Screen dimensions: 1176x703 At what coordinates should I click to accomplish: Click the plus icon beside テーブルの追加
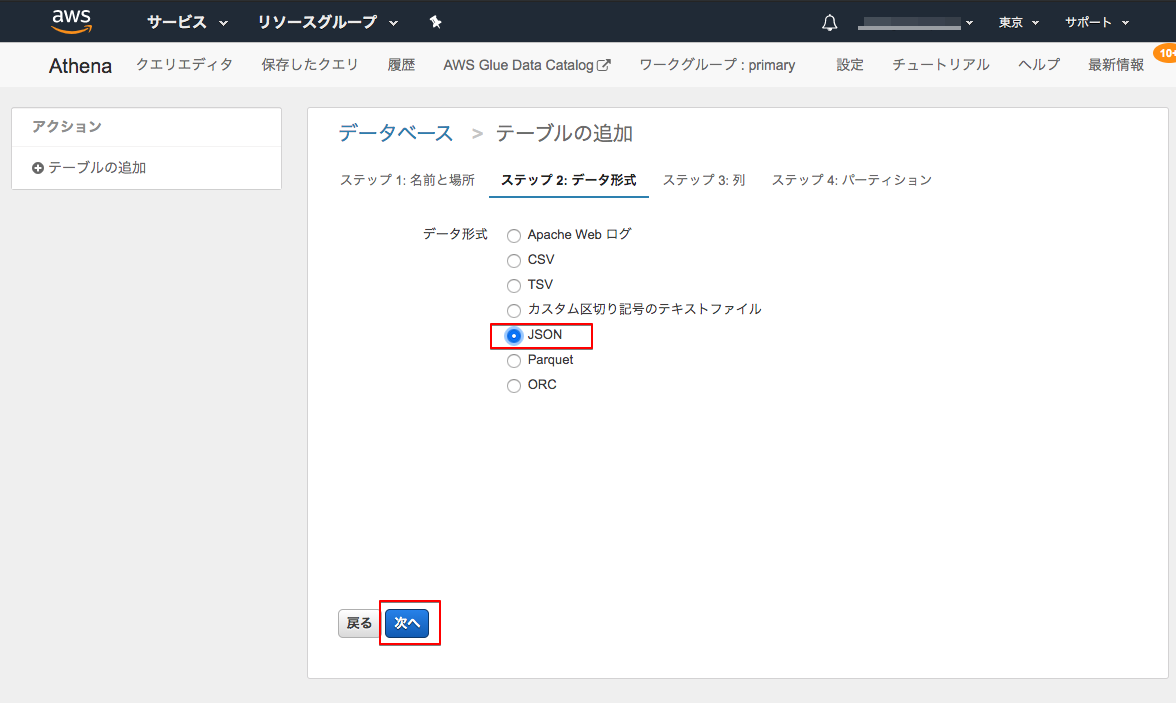click(38, 168)
